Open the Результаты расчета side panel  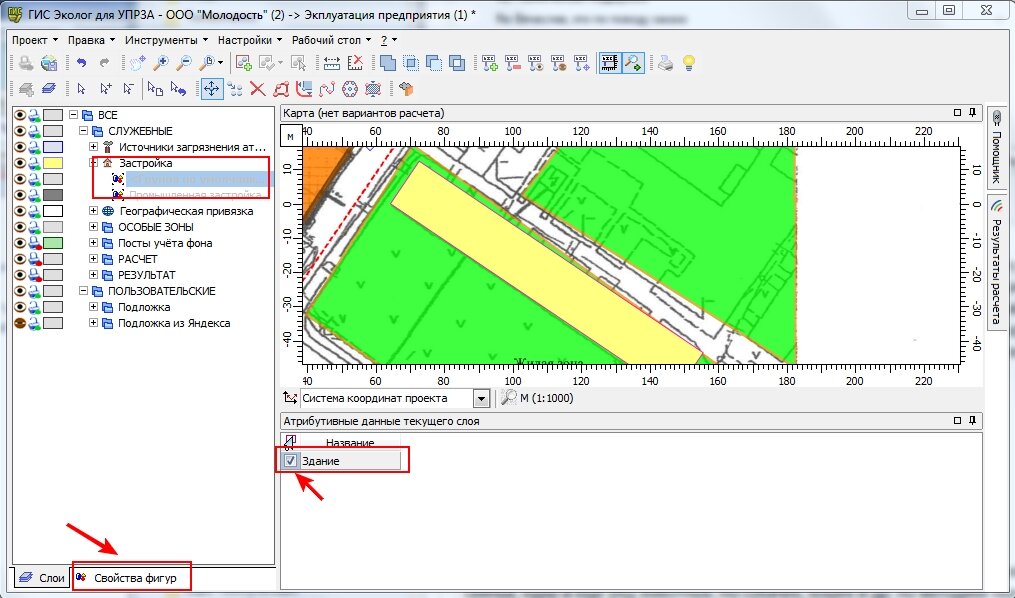tap(996, 262)
